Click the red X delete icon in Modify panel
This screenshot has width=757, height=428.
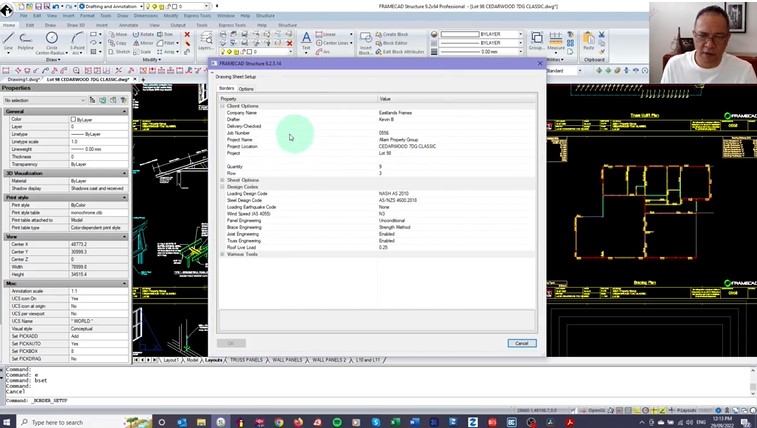point(187,34)
